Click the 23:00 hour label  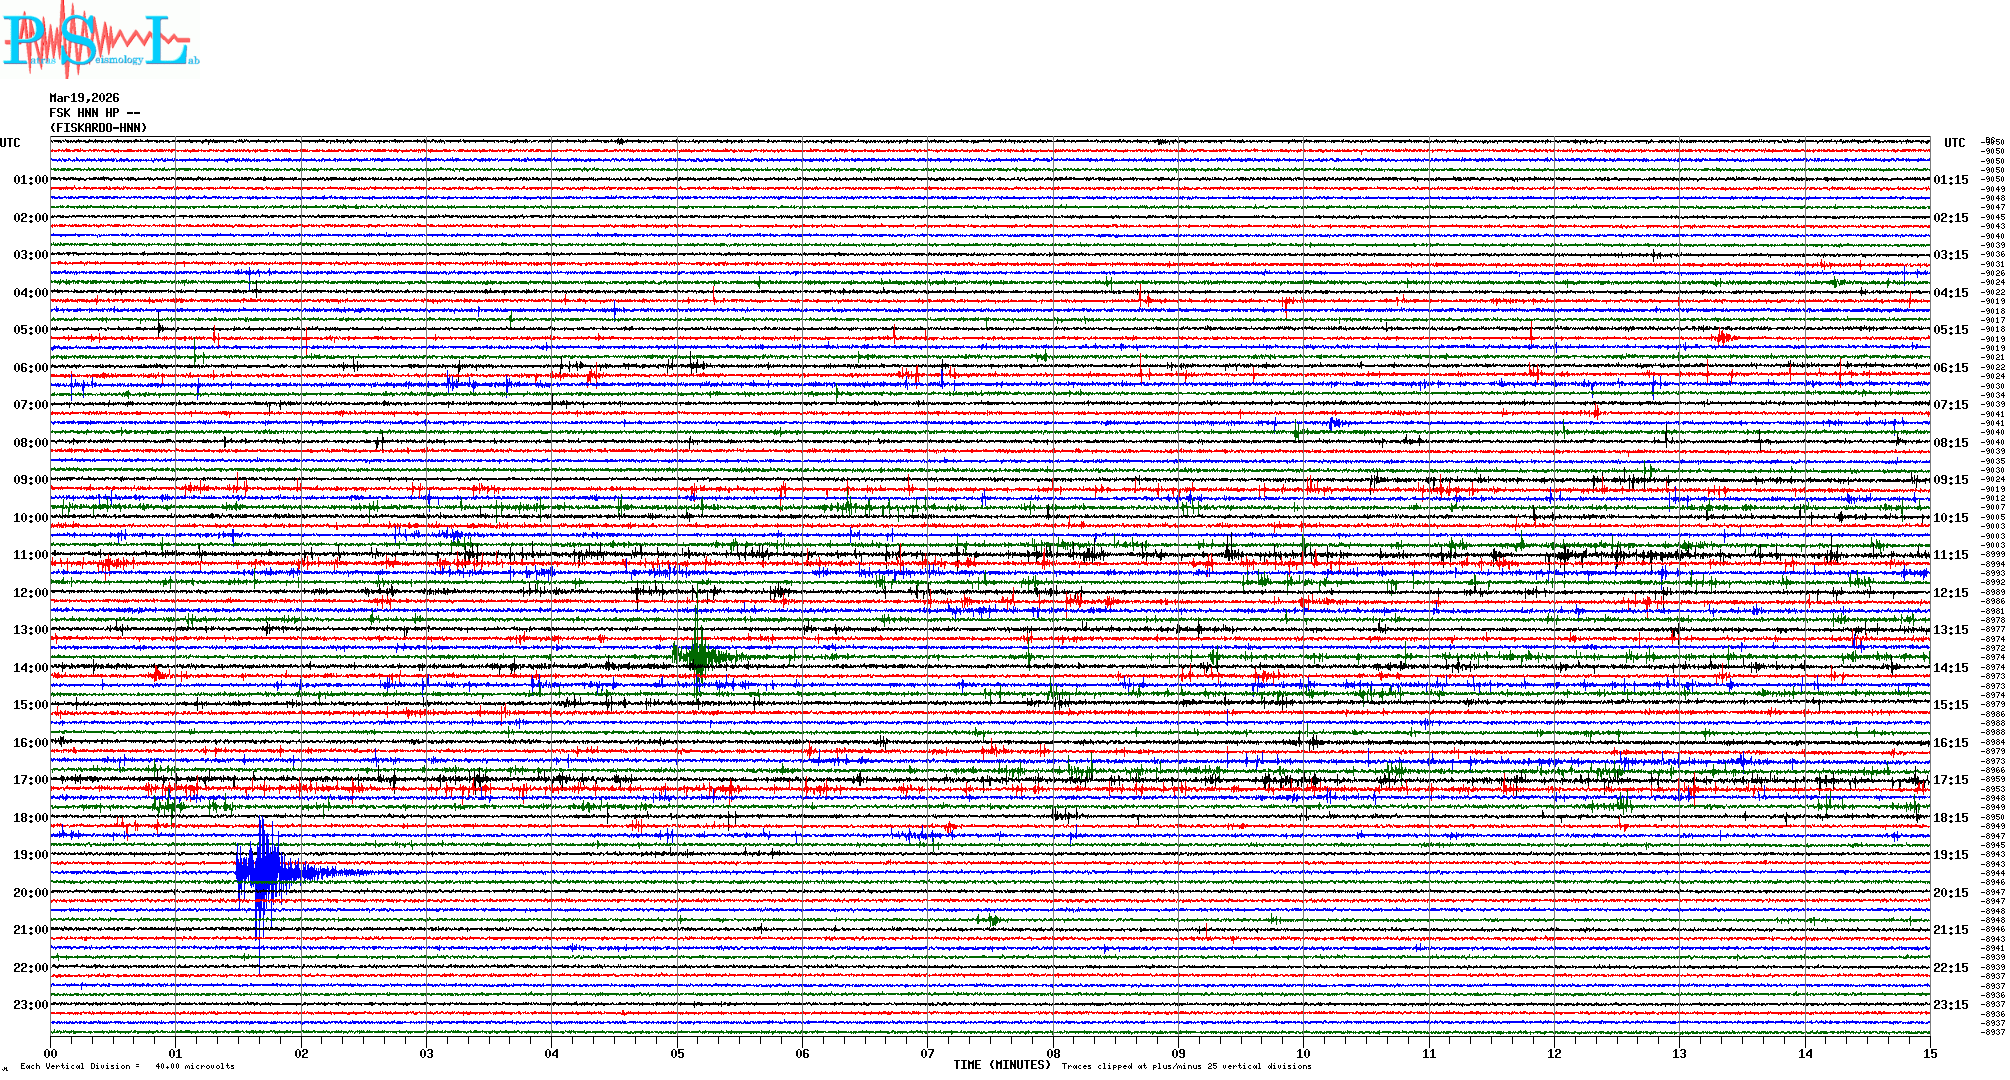[x=30, y=1005]
